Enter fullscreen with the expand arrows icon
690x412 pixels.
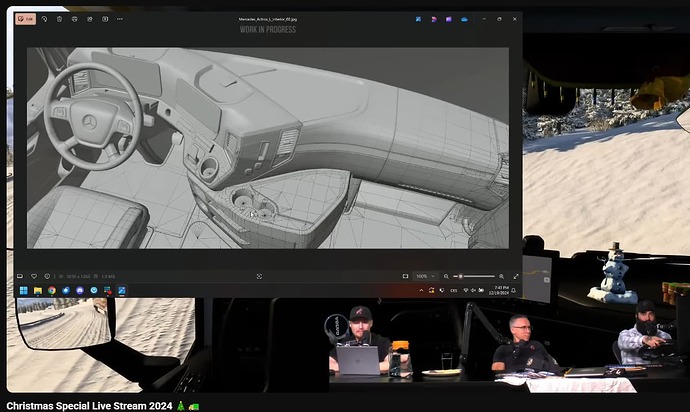[x=515, y=276]
